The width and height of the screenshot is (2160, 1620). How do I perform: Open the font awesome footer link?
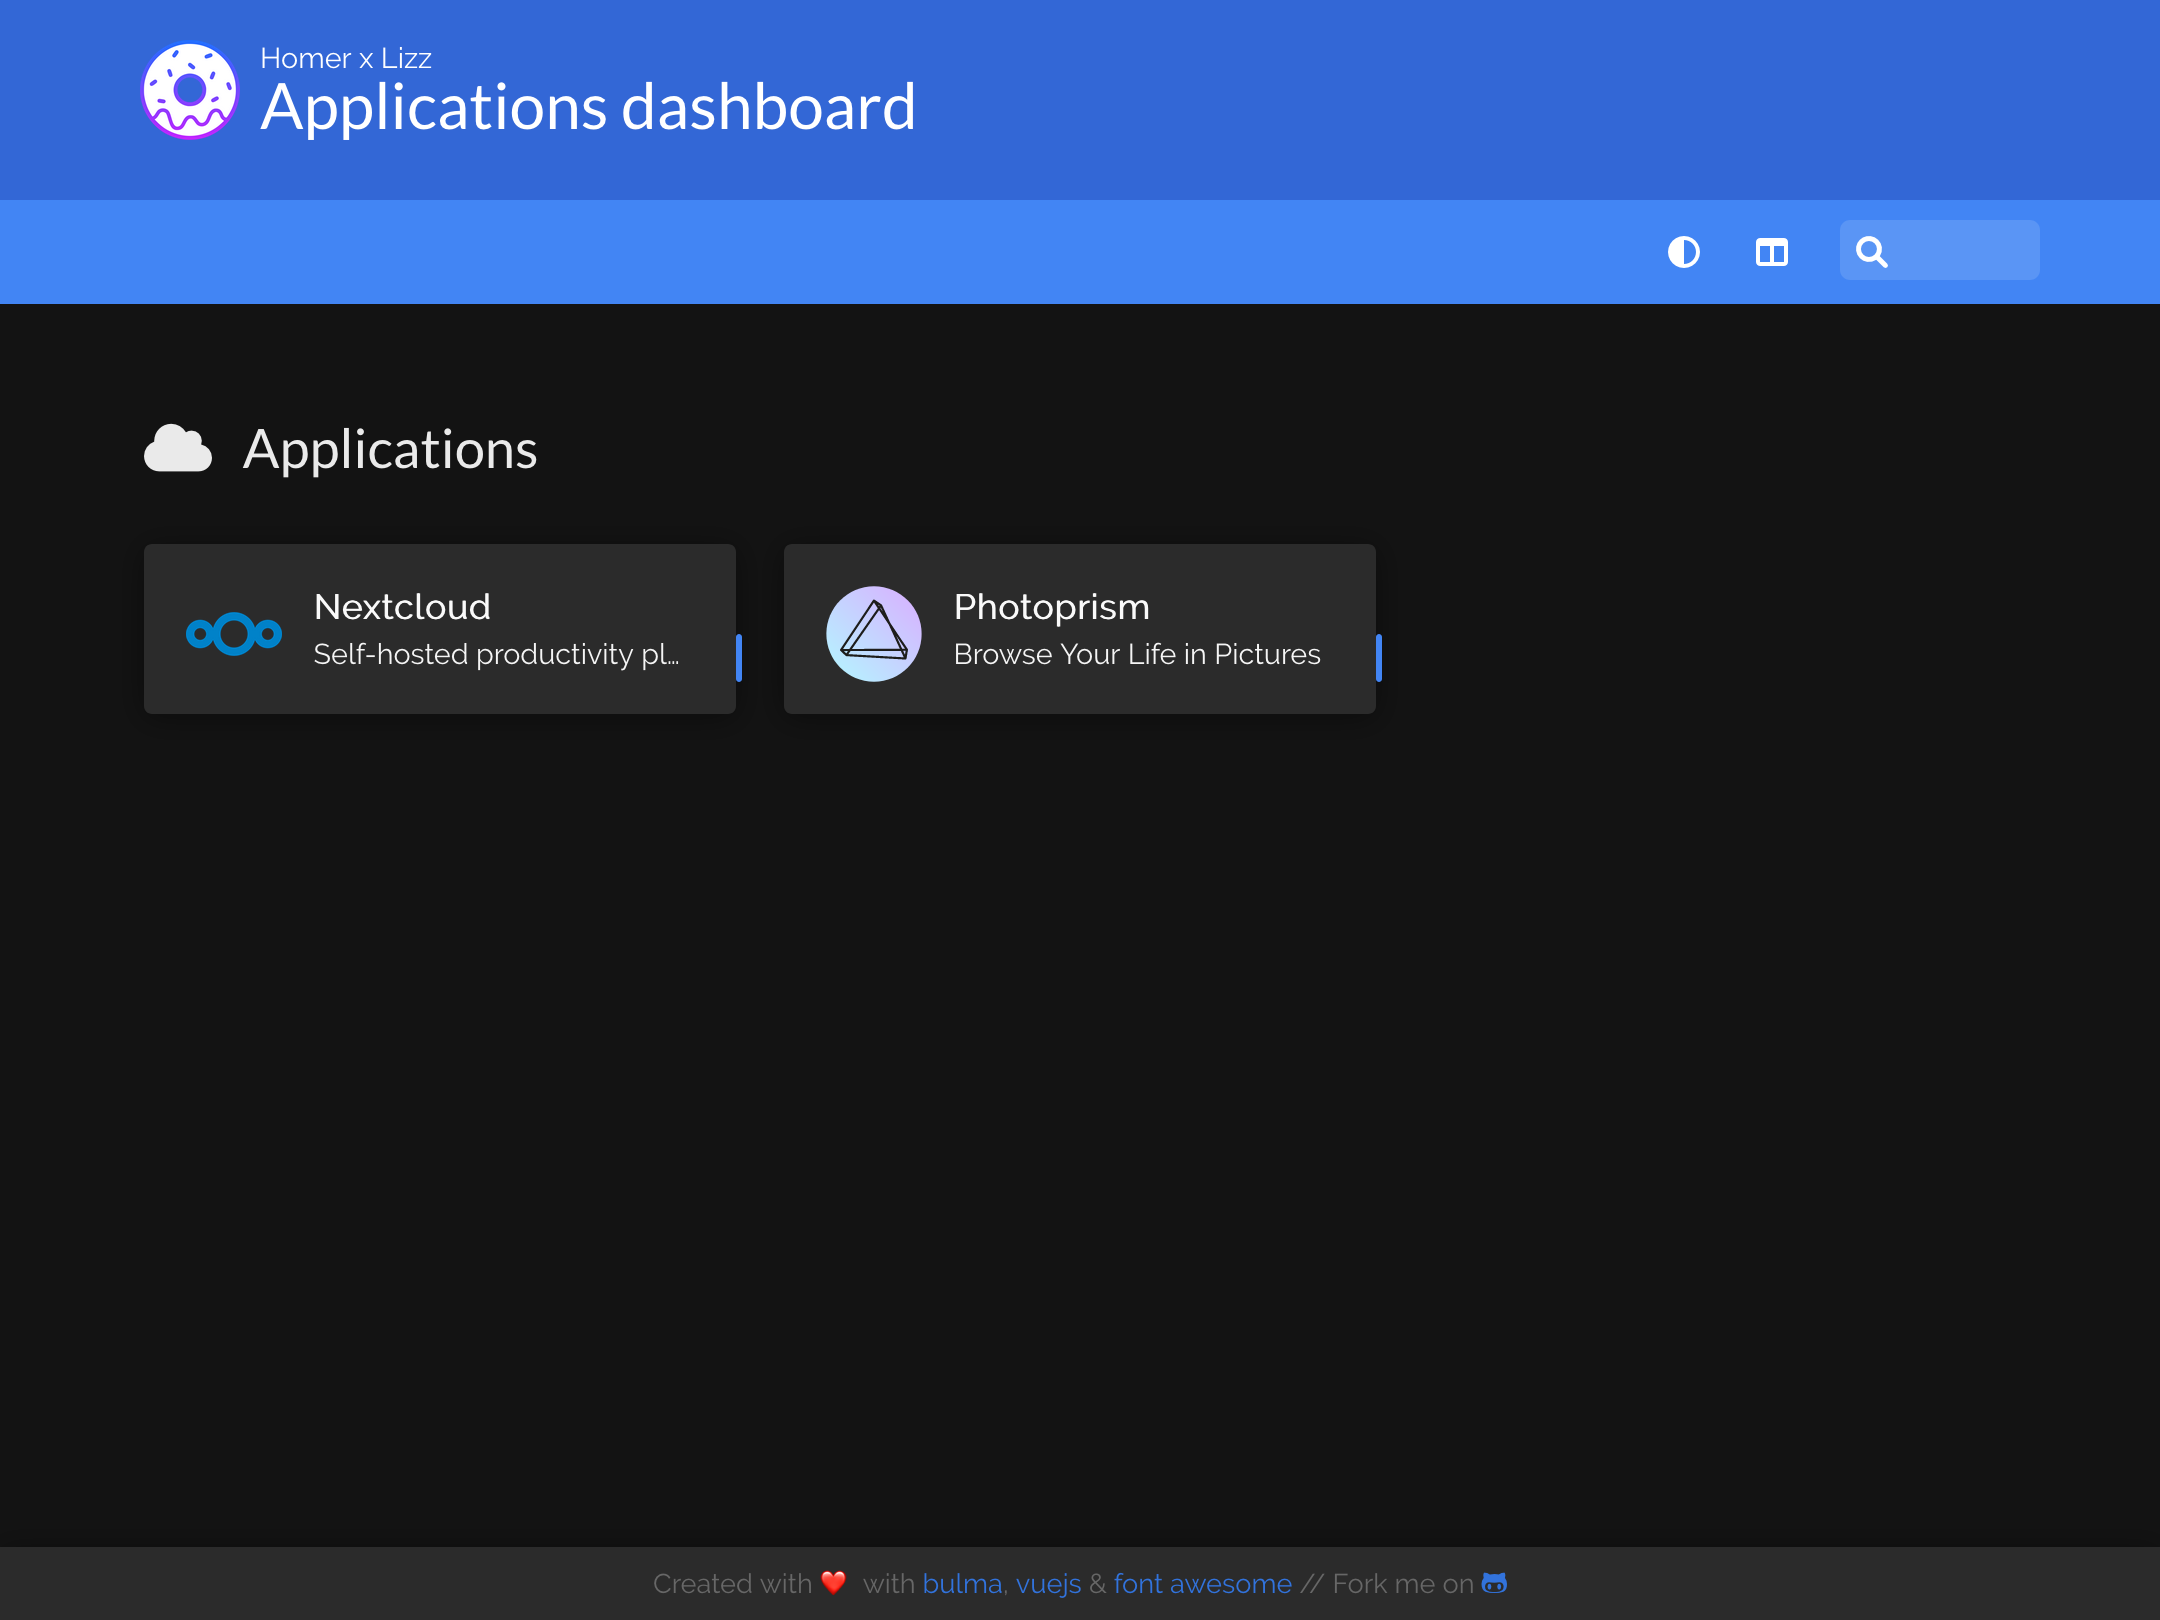[x=1202, y=1584]
